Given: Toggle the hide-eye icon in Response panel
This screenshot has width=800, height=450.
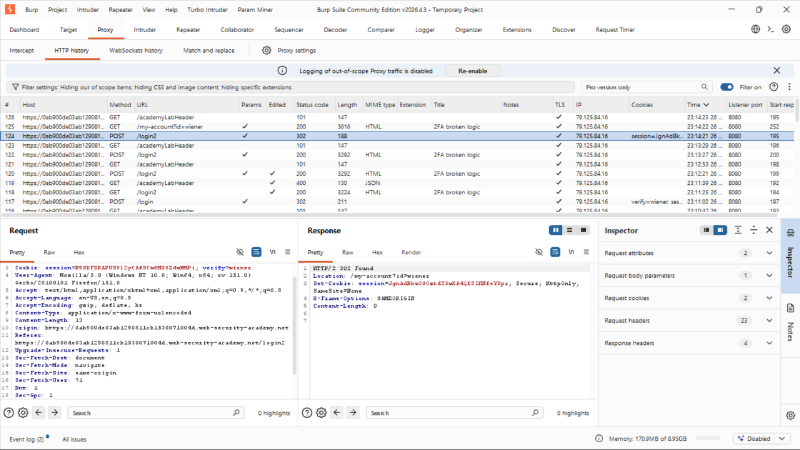Looking at the screenshot, I should coord(539,252).
